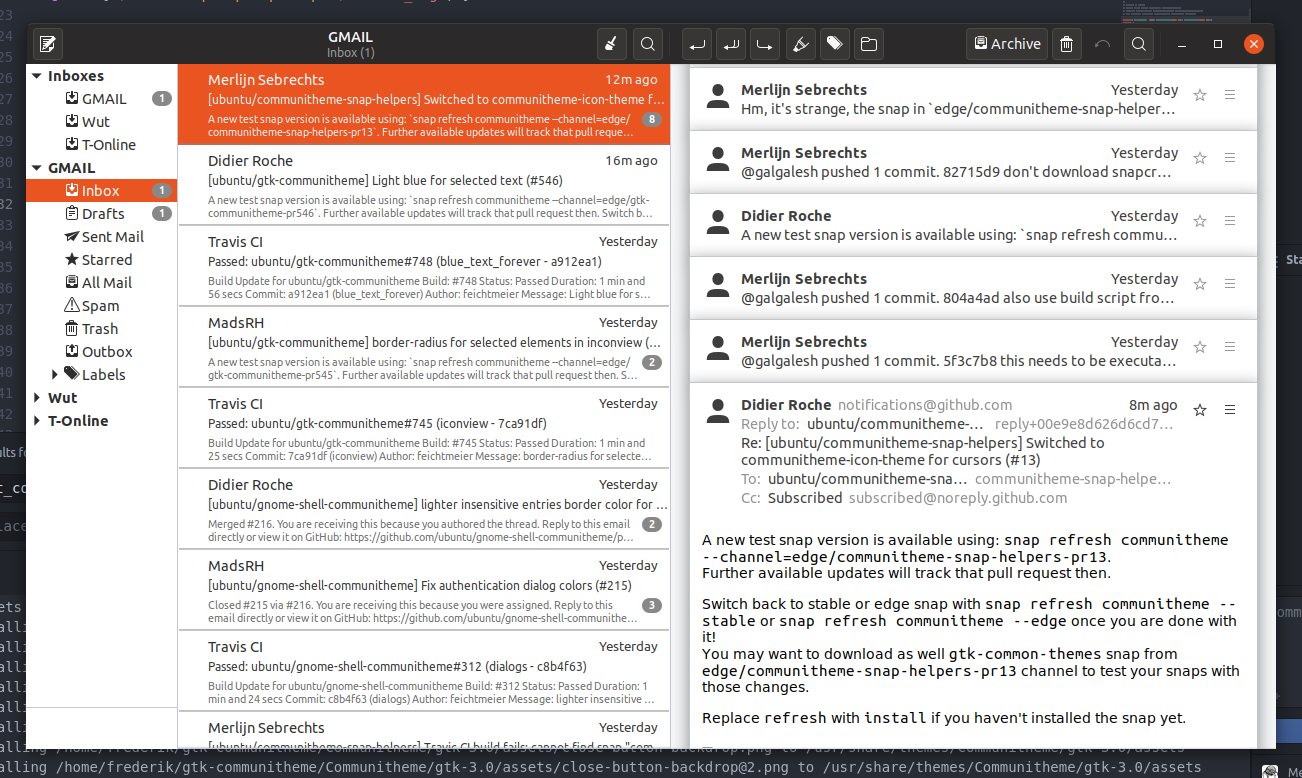1302x778 pixels.
Task: Open Travis CI build #748 conversation
Action: [423, 266]
